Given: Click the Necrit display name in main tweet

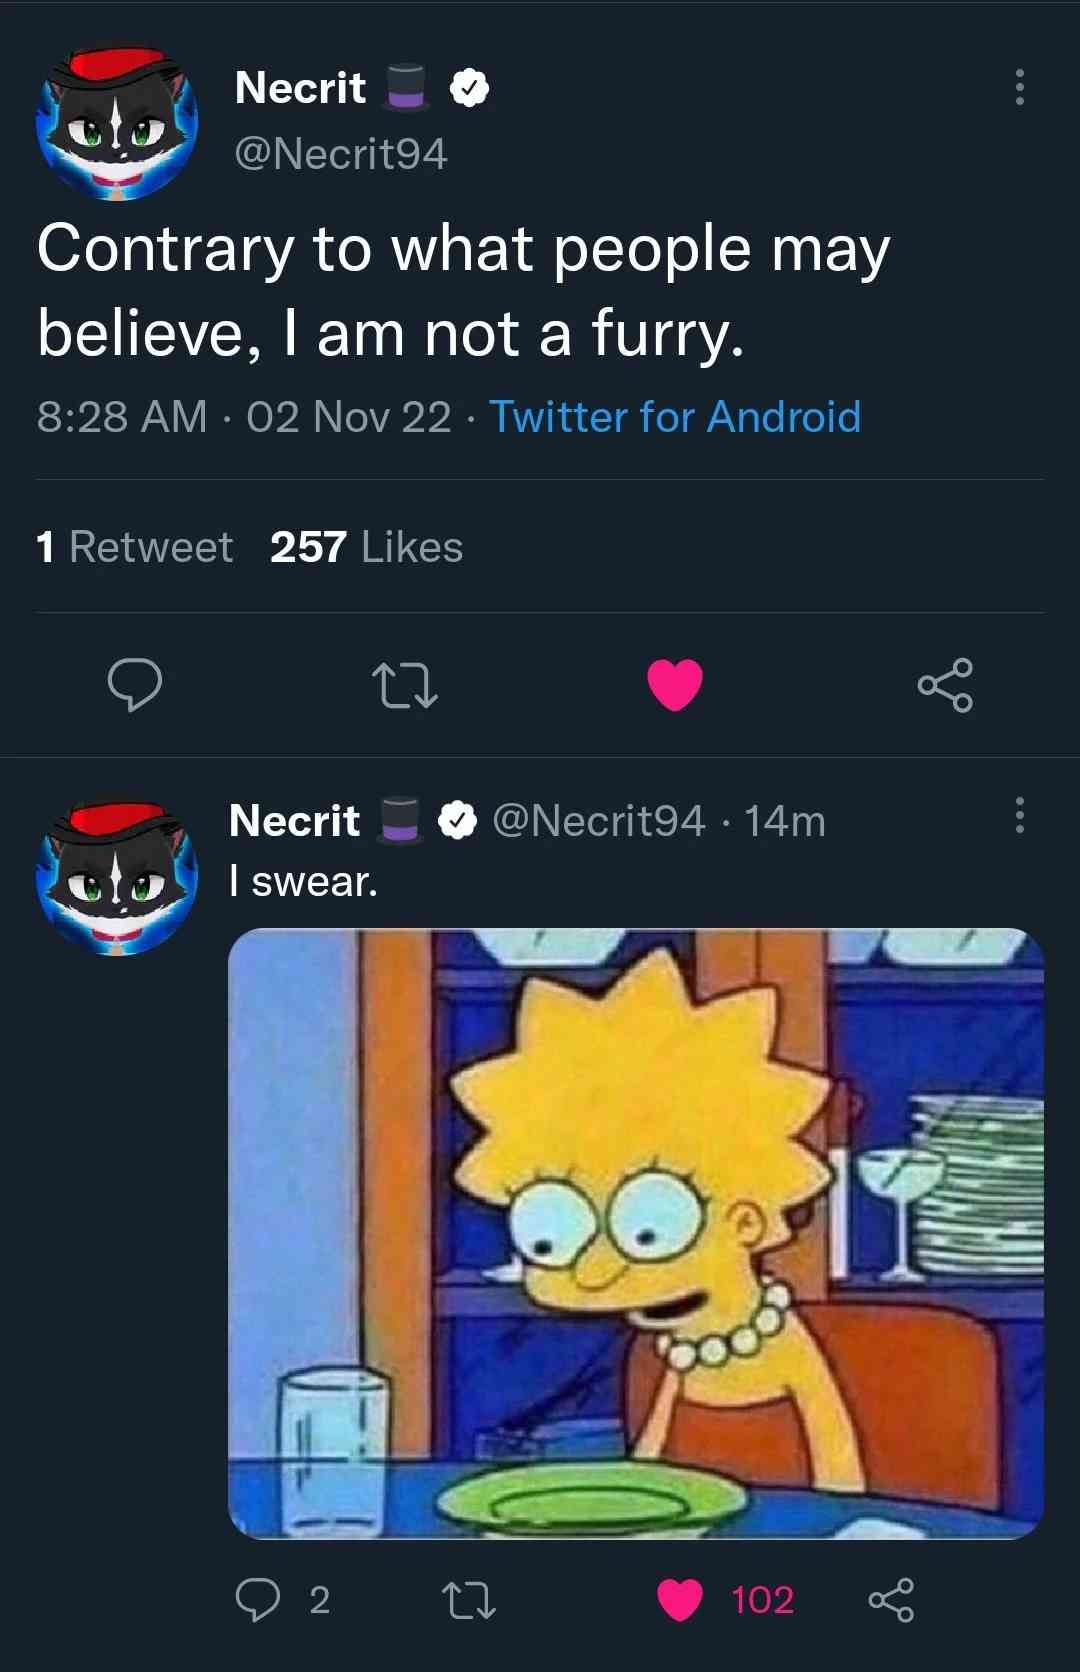Looking at the screenshot, I should click(300, 88).
